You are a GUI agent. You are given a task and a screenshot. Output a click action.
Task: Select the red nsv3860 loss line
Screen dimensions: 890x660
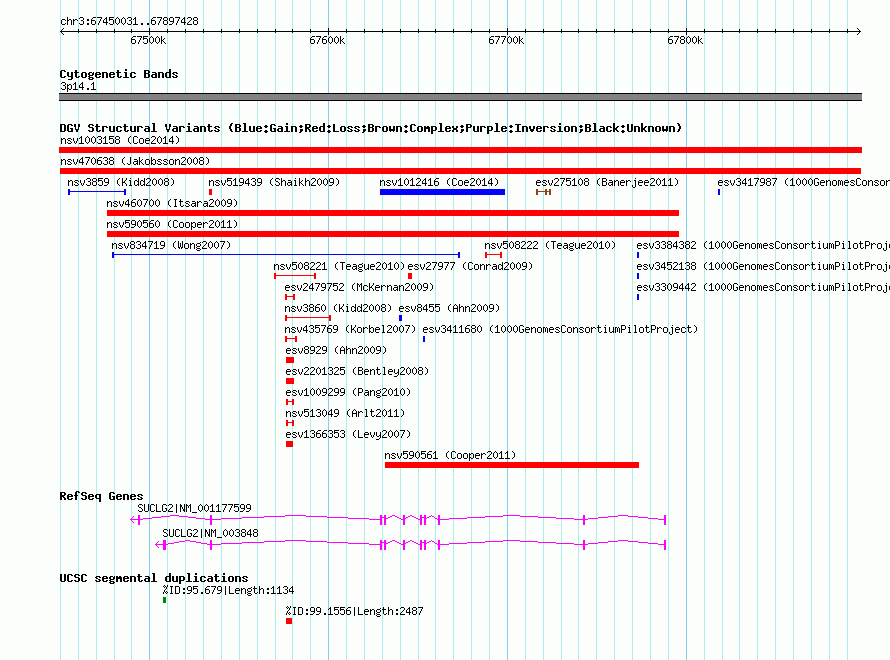click(x=308, y=318)
